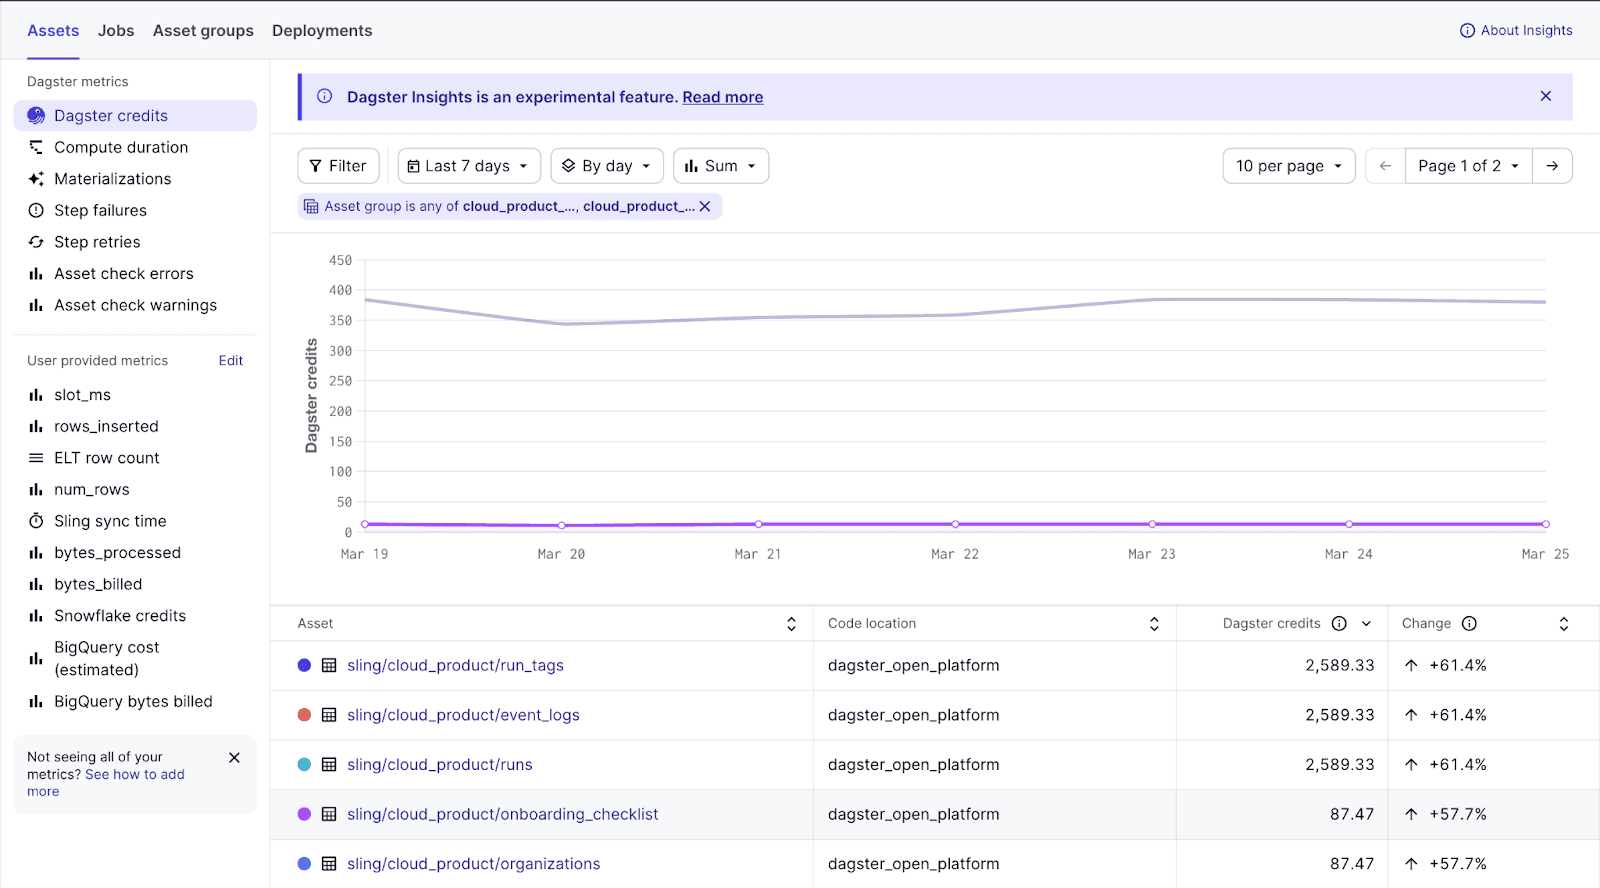Toggle Dagster credits column sort chevron

click(1366, 624)
